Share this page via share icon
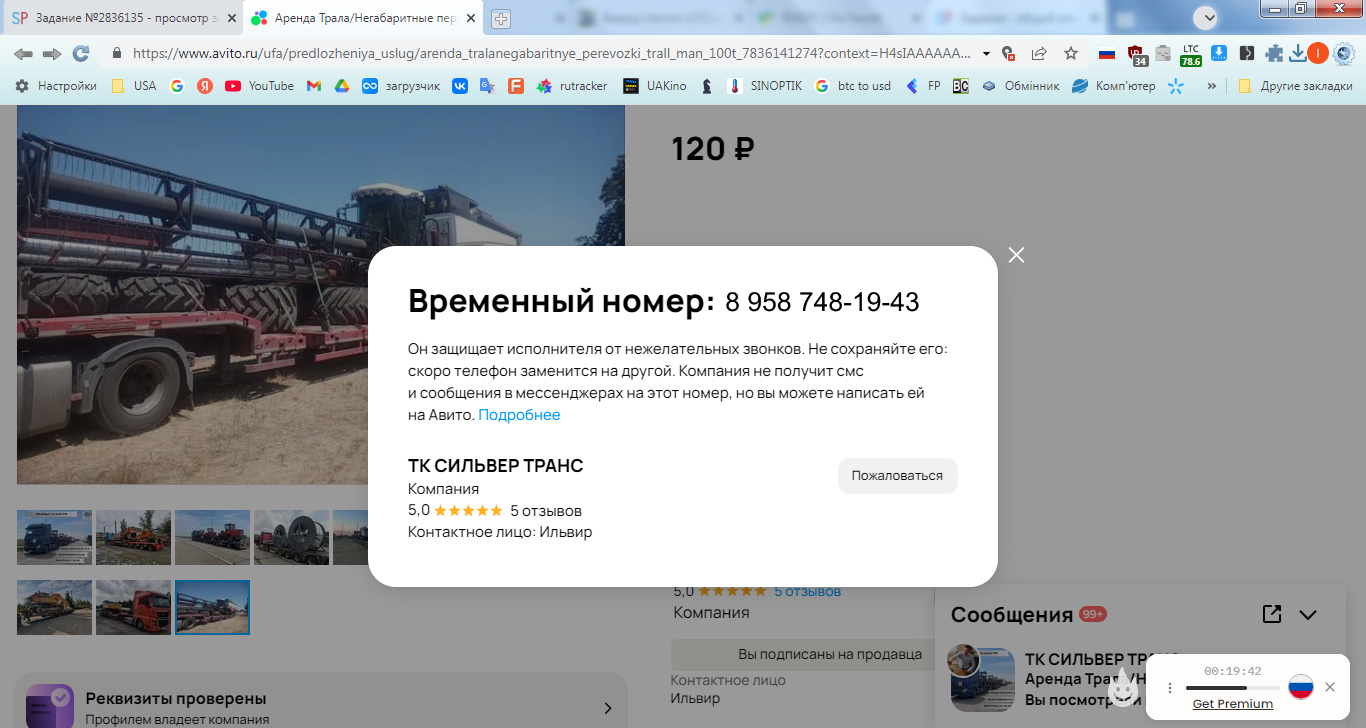The image size is (1366, 728). (x=1039, y=53)
